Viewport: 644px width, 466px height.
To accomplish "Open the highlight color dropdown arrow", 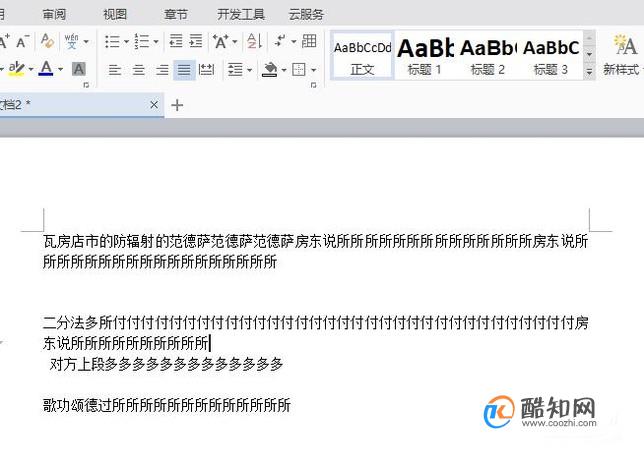I will click(31, 69).
